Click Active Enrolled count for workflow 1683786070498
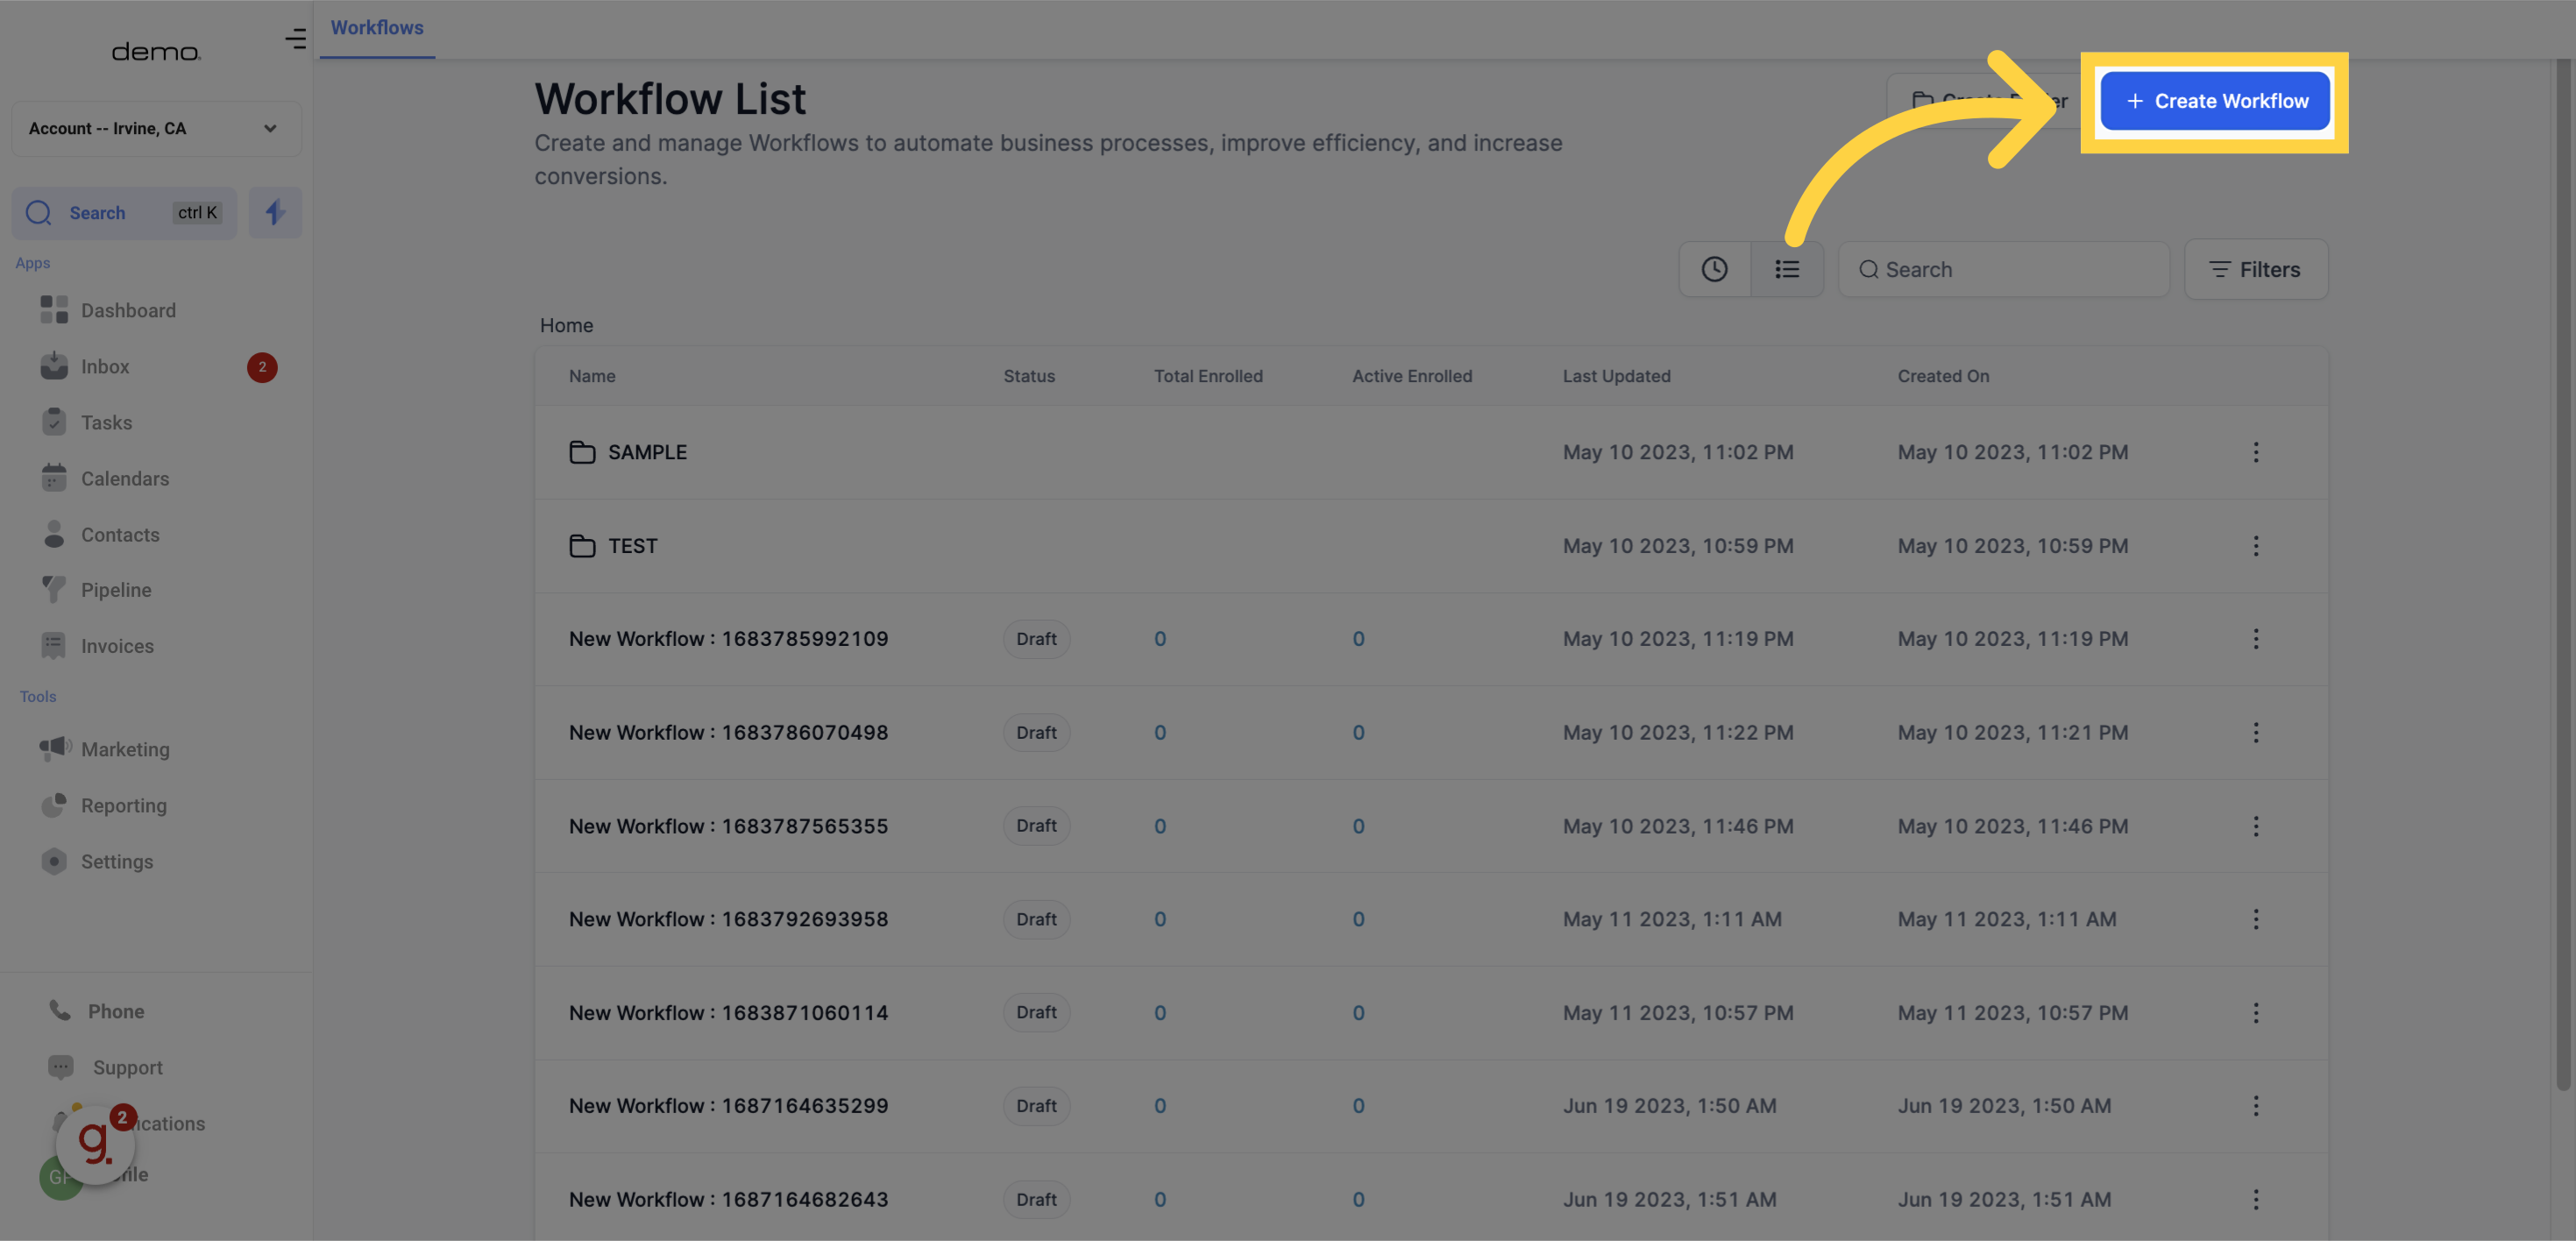This screenshot has height=1241, width=2576. (1358, 732)
